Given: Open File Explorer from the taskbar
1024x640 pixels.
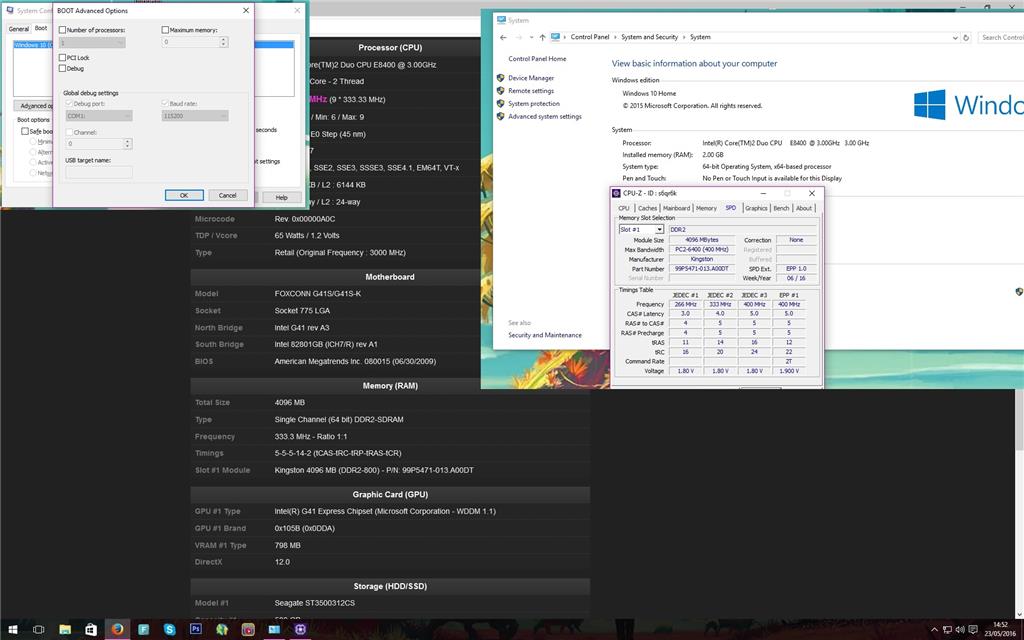Looking at the screenshot, I should 66,630.
